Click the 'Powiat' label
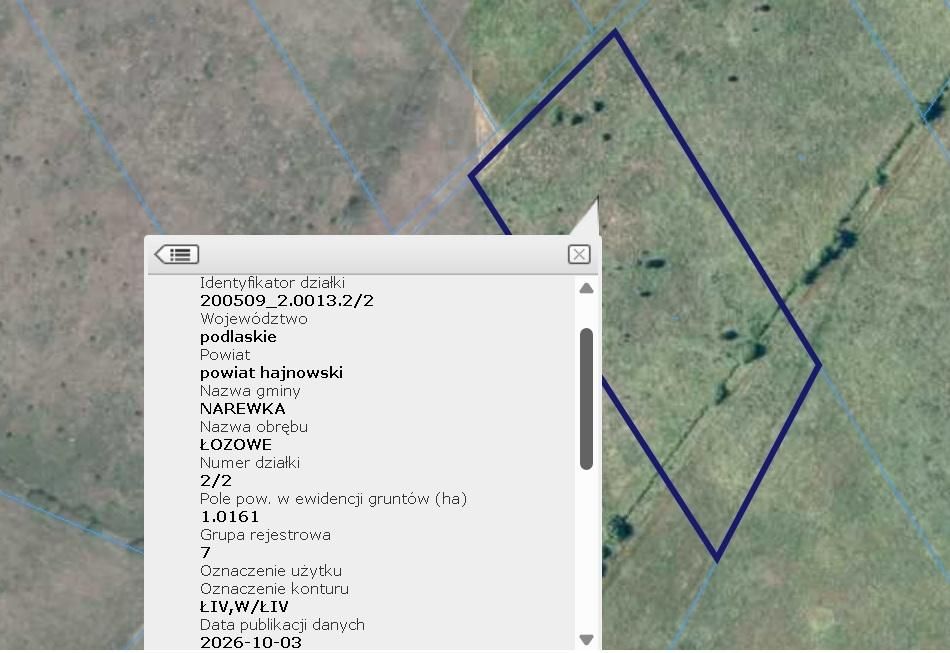This screenshot has width=950, height=653. pos(225,355)
